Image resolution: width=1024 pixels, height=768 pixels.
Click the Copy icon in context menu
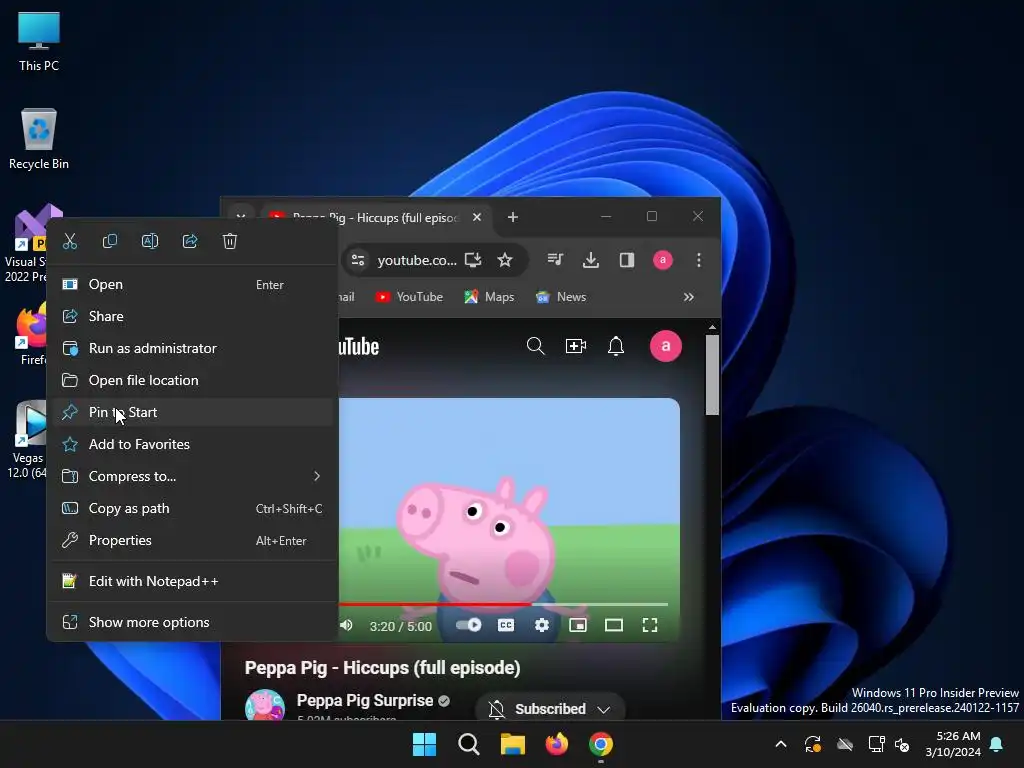tap(110, 242)
